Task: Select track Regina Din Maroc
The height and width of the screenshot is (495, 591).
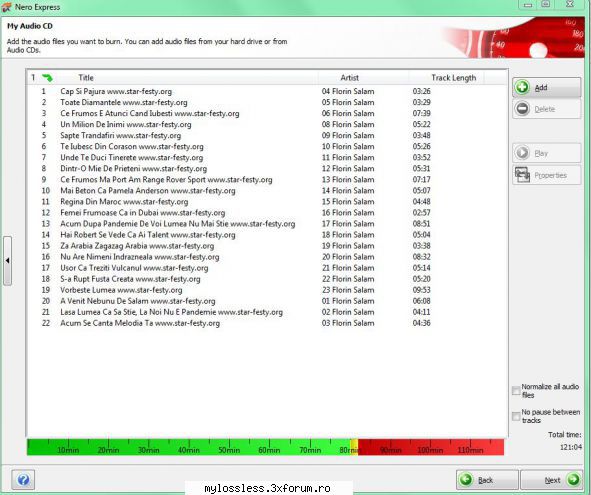Action: point(124,202)
